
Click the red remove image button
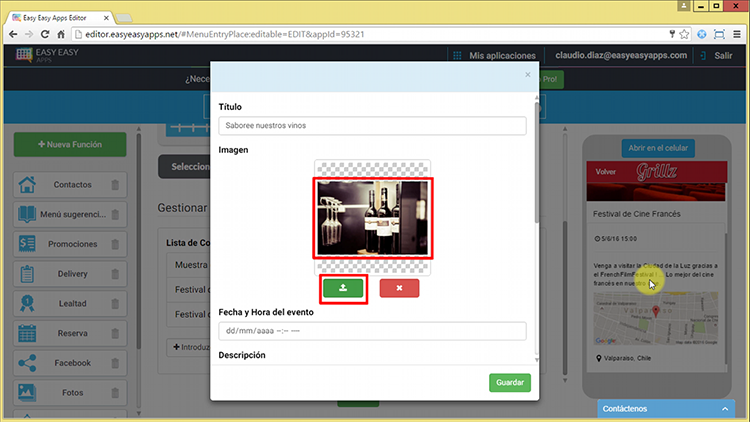399,288
